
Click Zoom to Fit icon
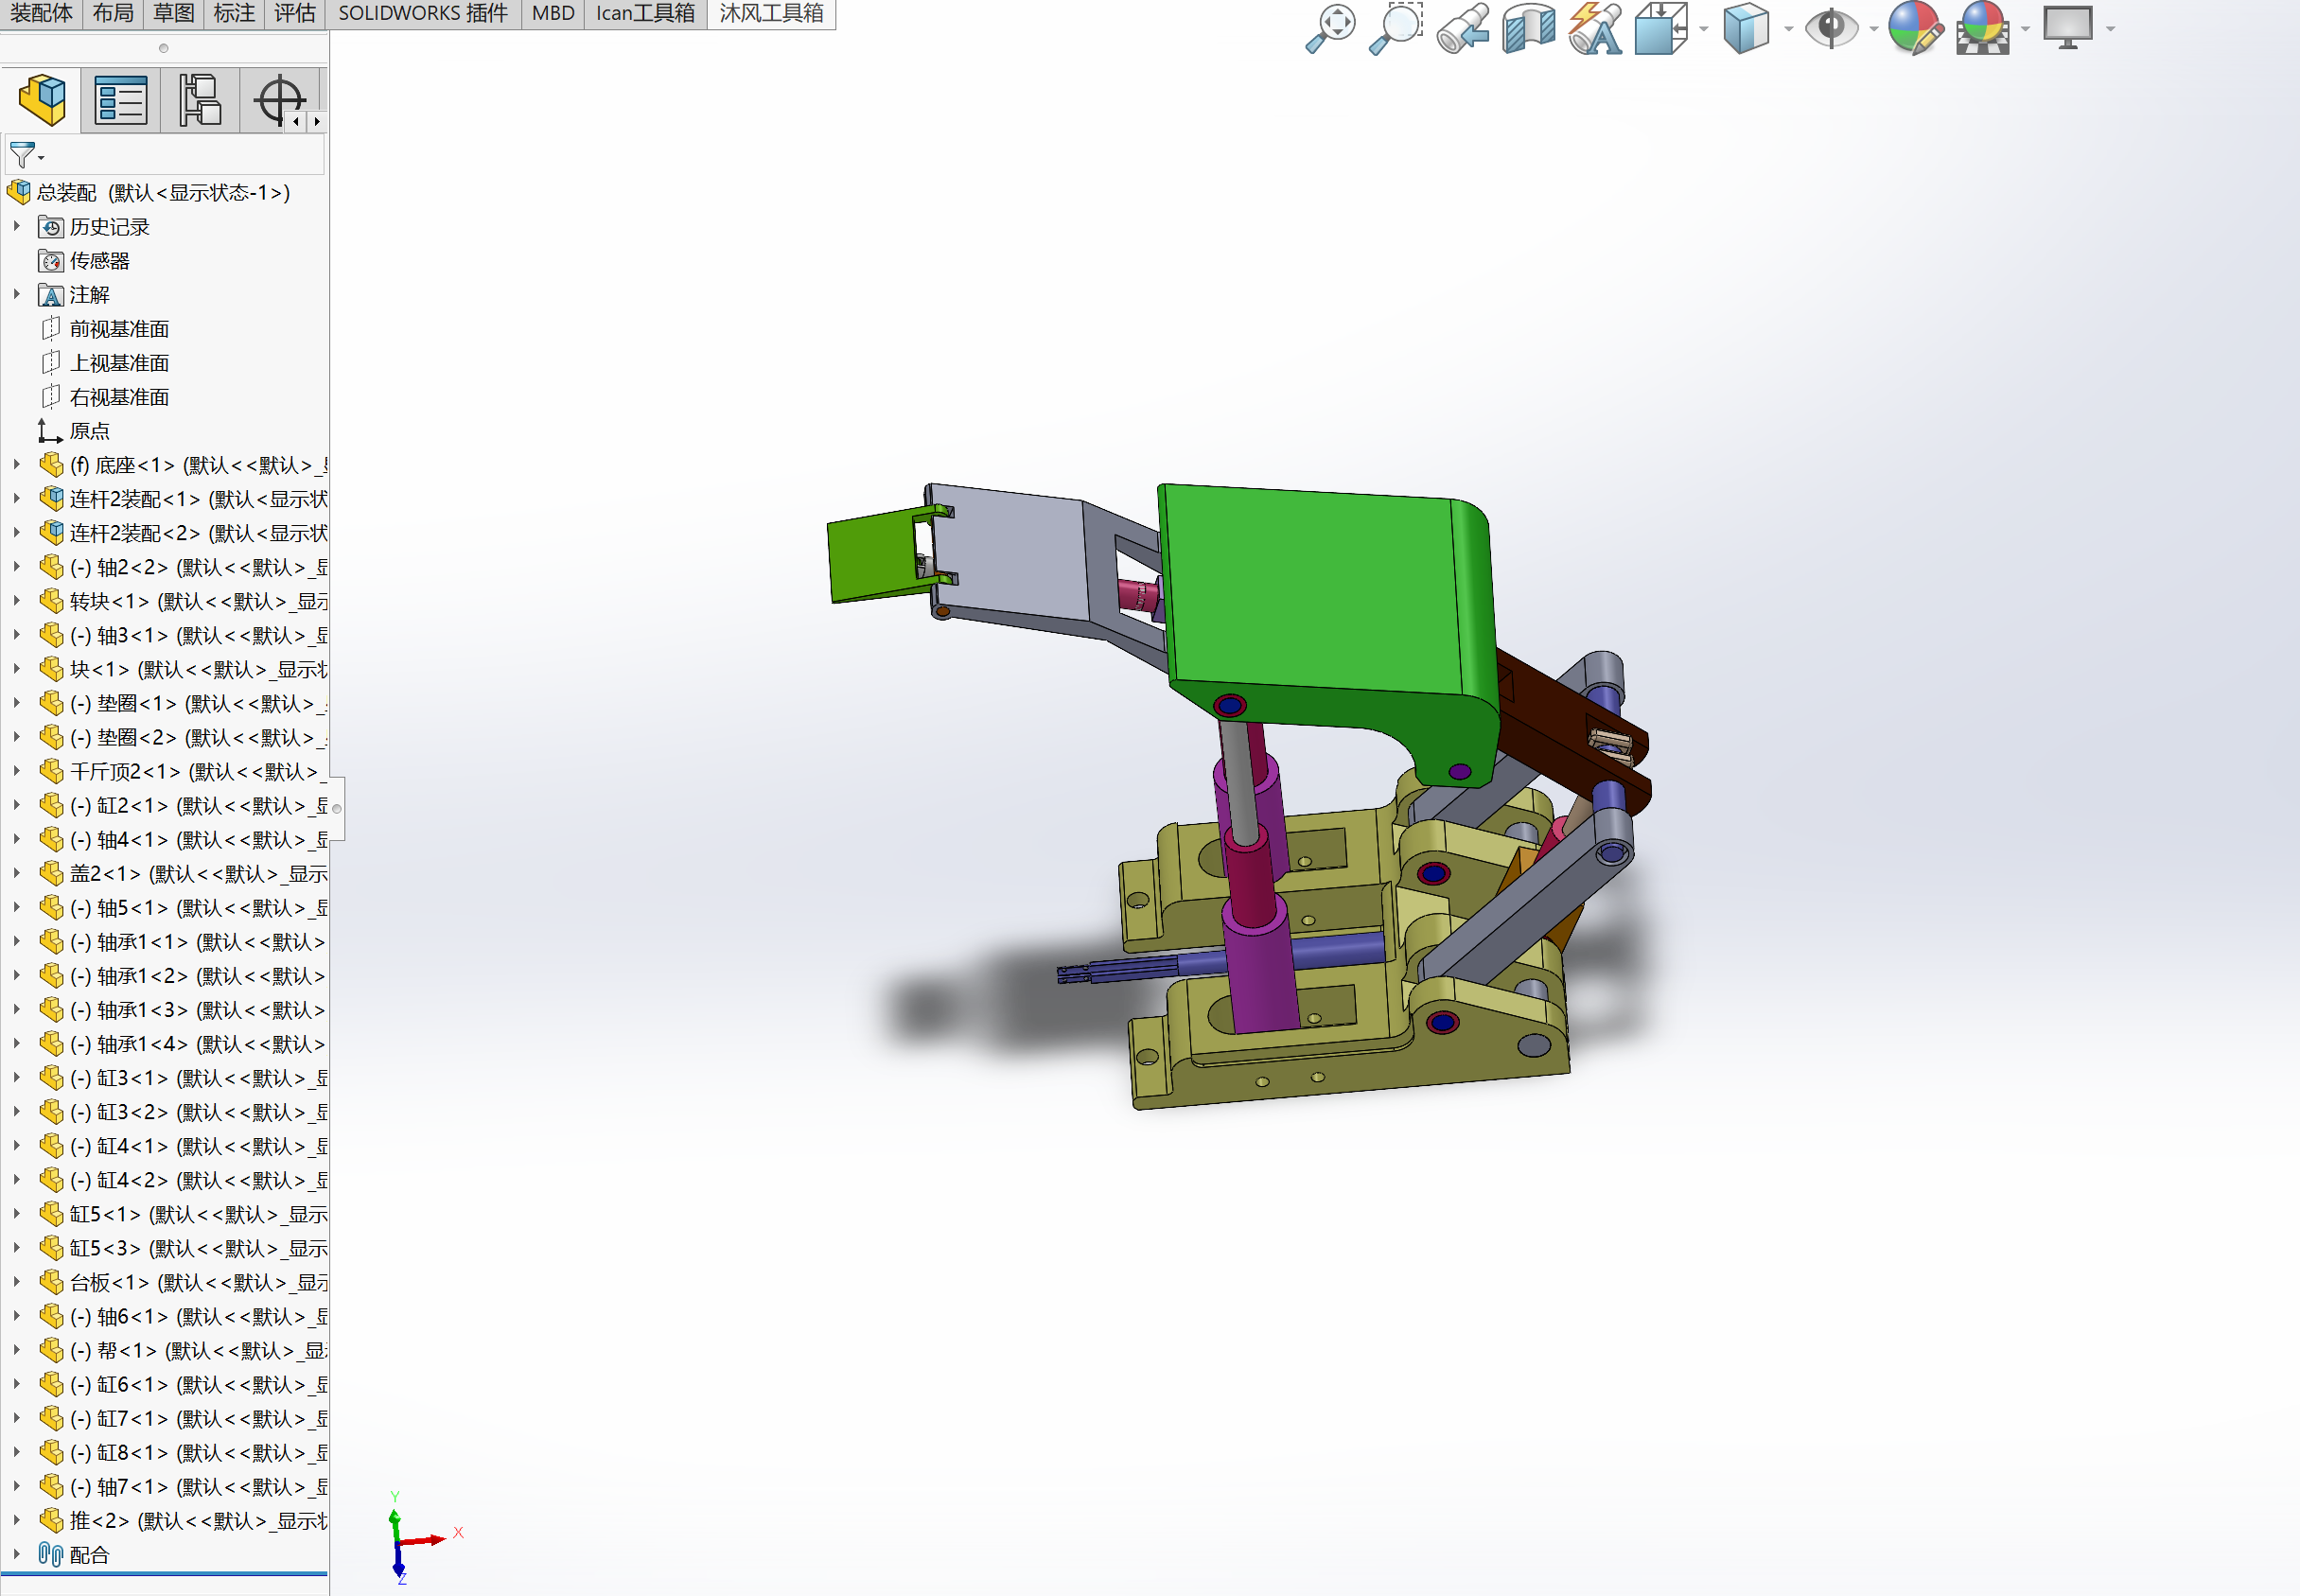click(x=1331, y=28)
